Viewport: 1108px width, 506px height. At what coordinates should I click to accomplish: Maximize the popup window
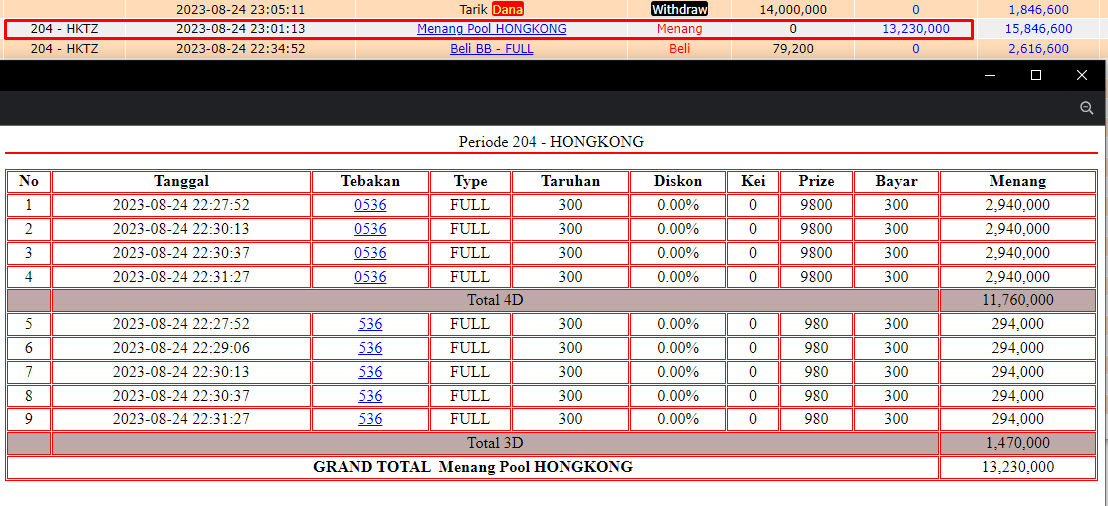tap(1036, 76)
